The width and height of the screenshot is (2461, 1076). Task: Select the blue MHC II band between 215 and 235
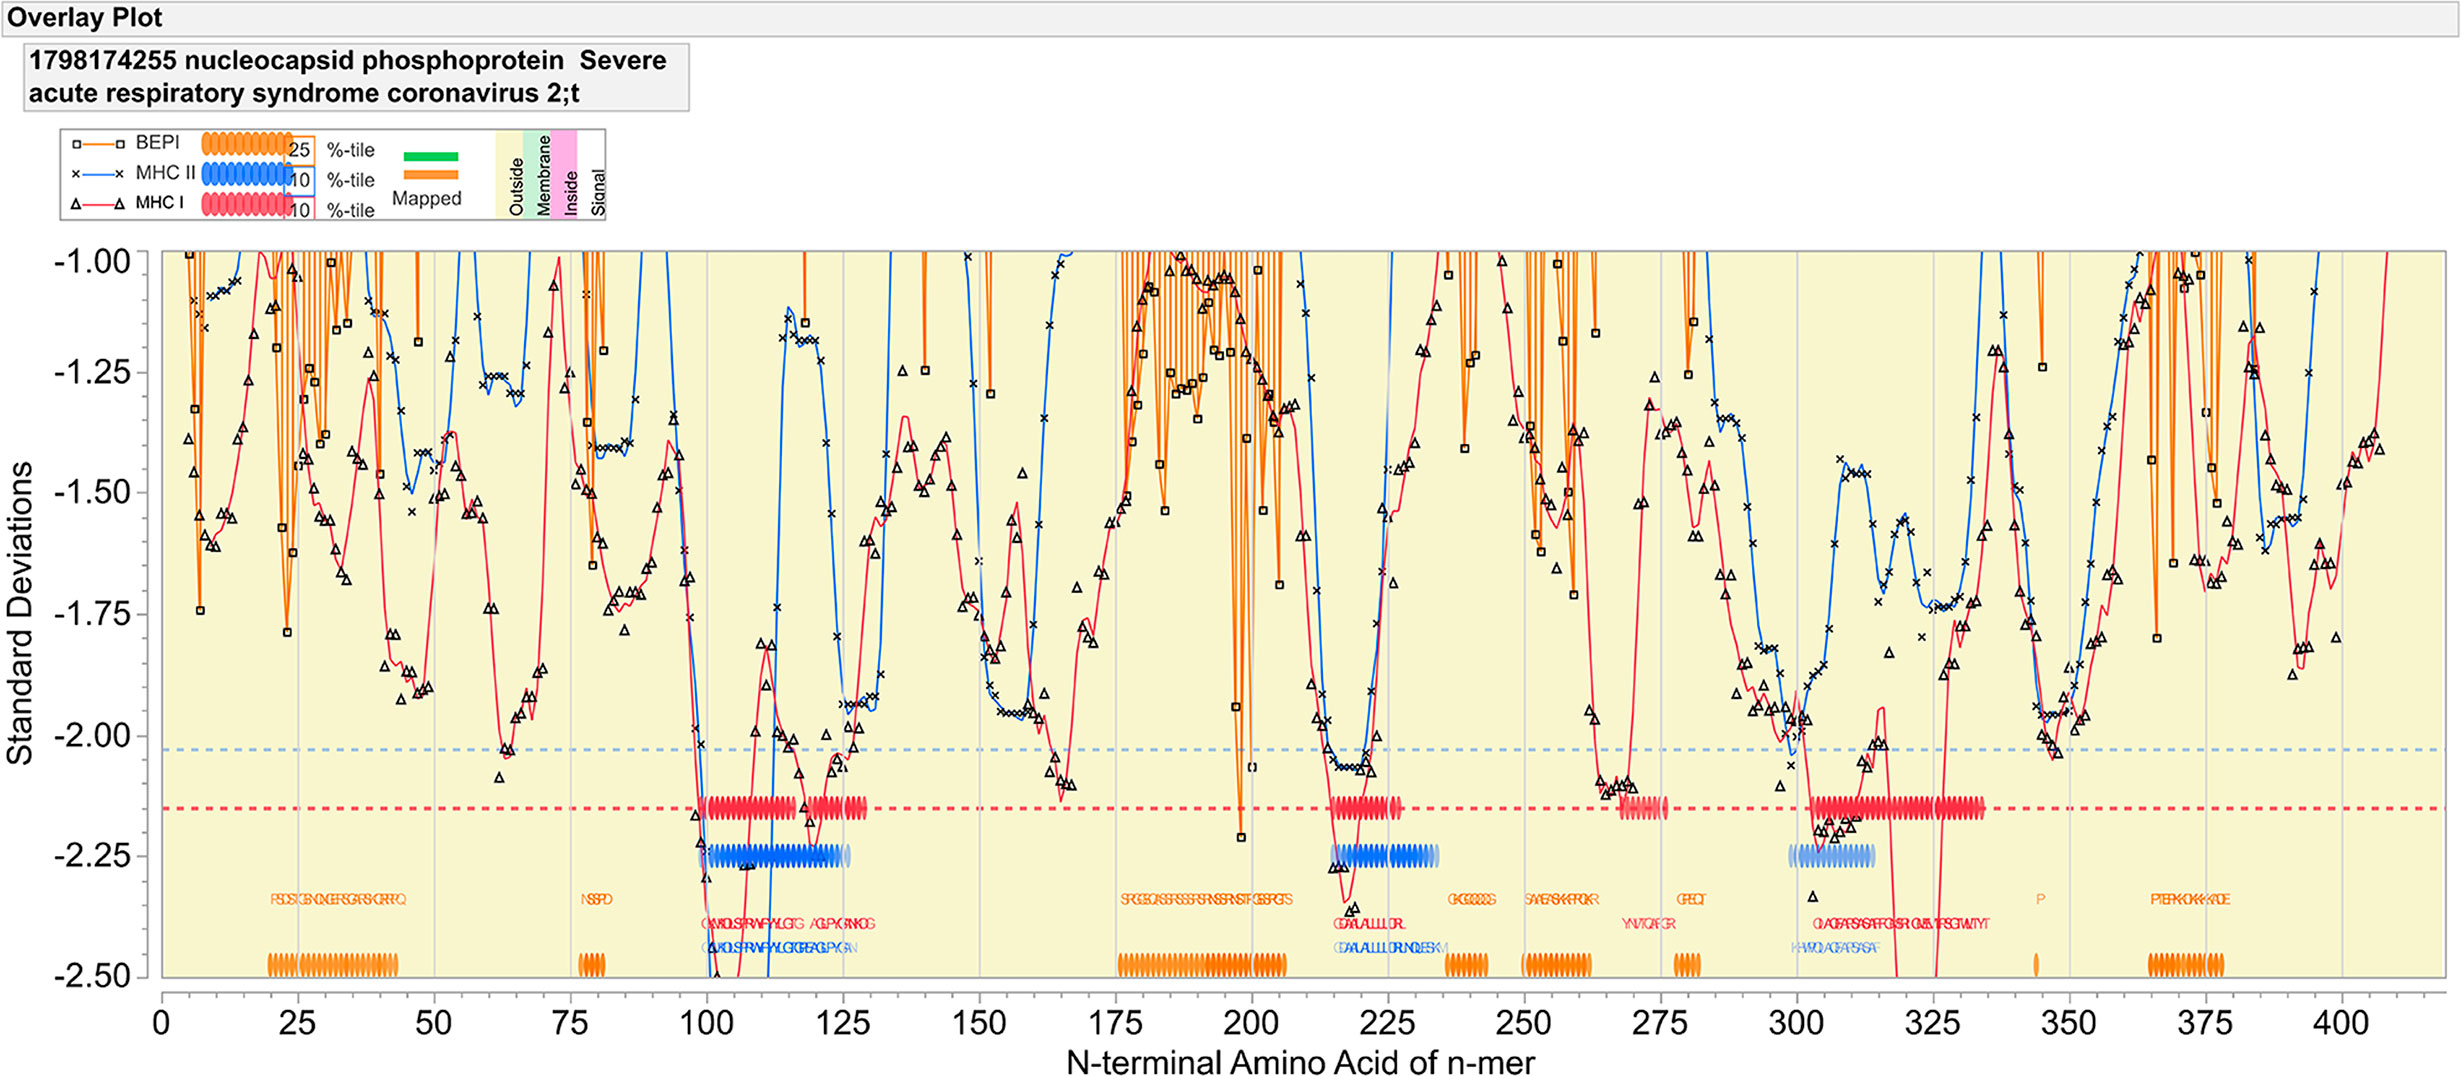pyautogui.click(x=1385, y=856)
